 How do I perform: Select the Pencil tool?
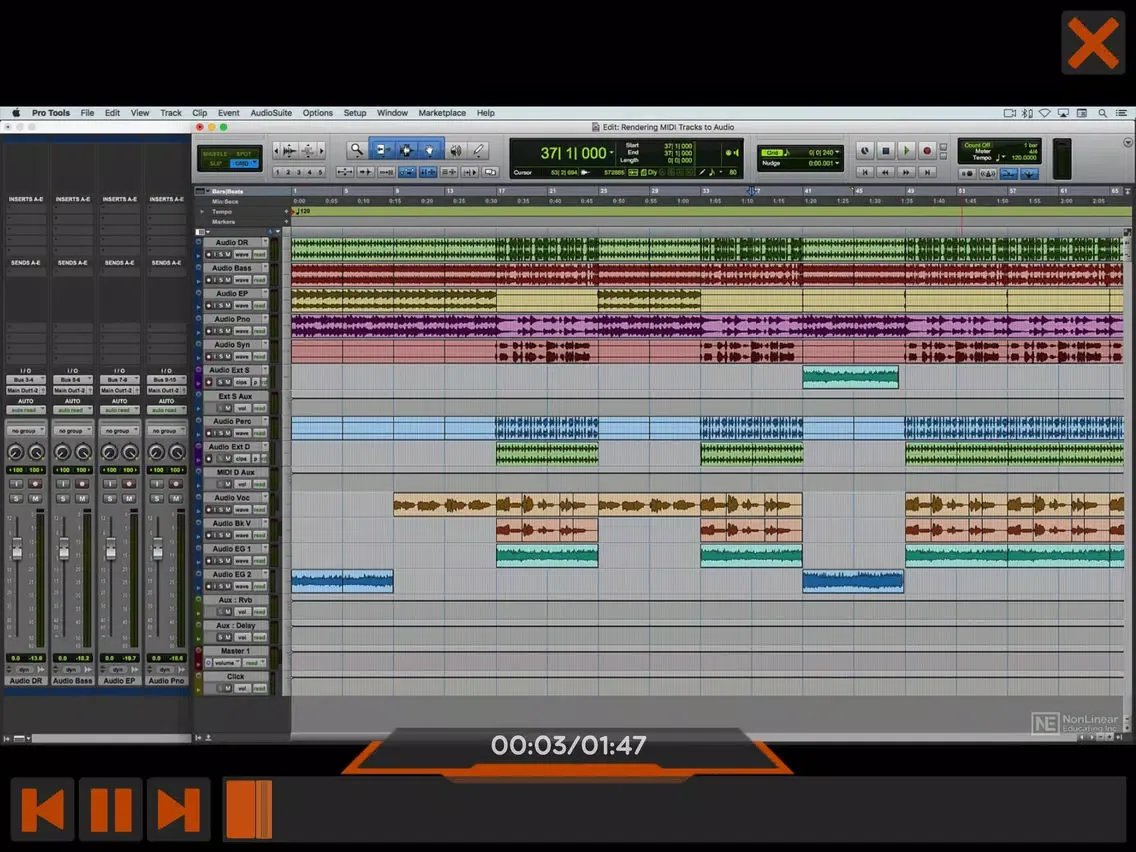click(x=479, y=150)
